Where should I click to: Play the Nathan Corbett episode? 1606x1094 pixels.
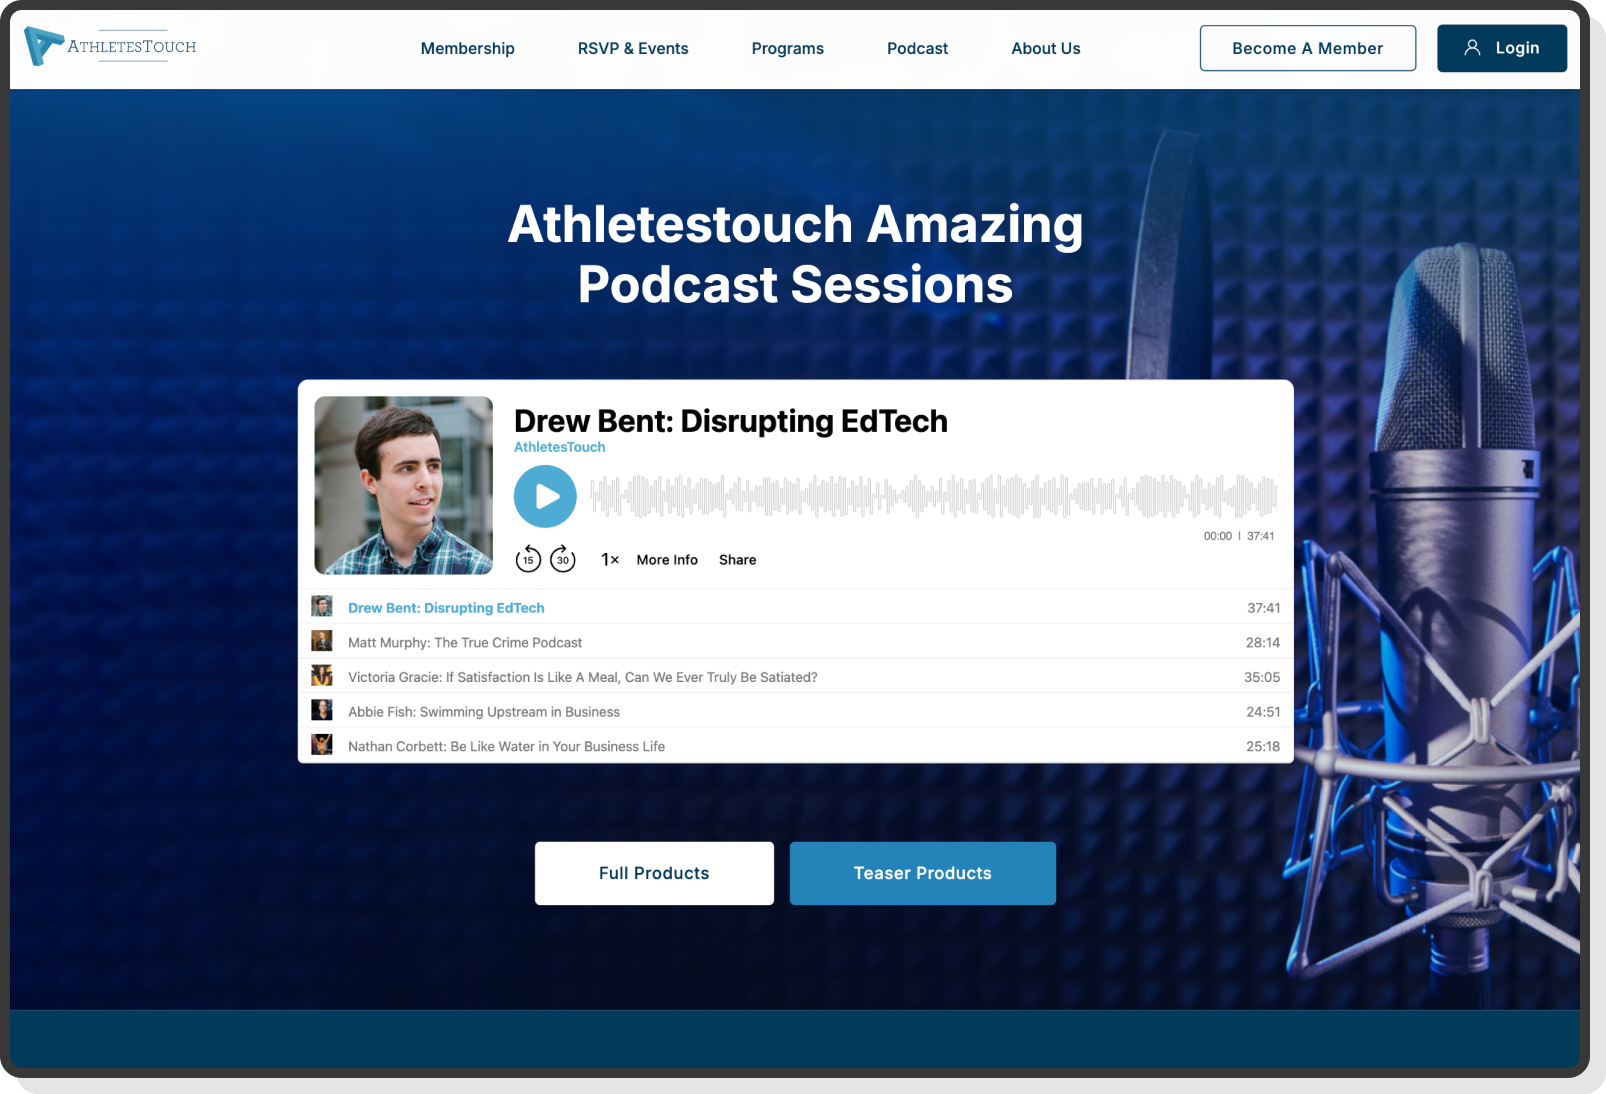[x=506, y=745]
